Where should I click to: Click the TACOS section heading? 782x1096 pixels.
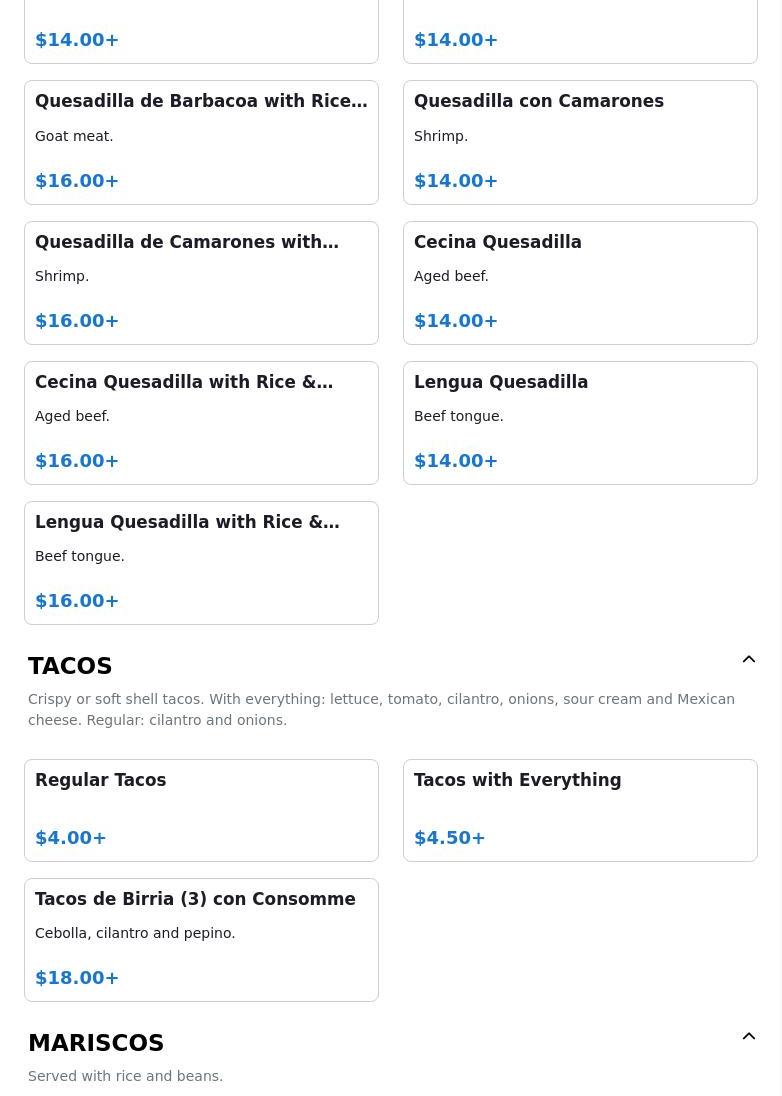click(70, 666)
